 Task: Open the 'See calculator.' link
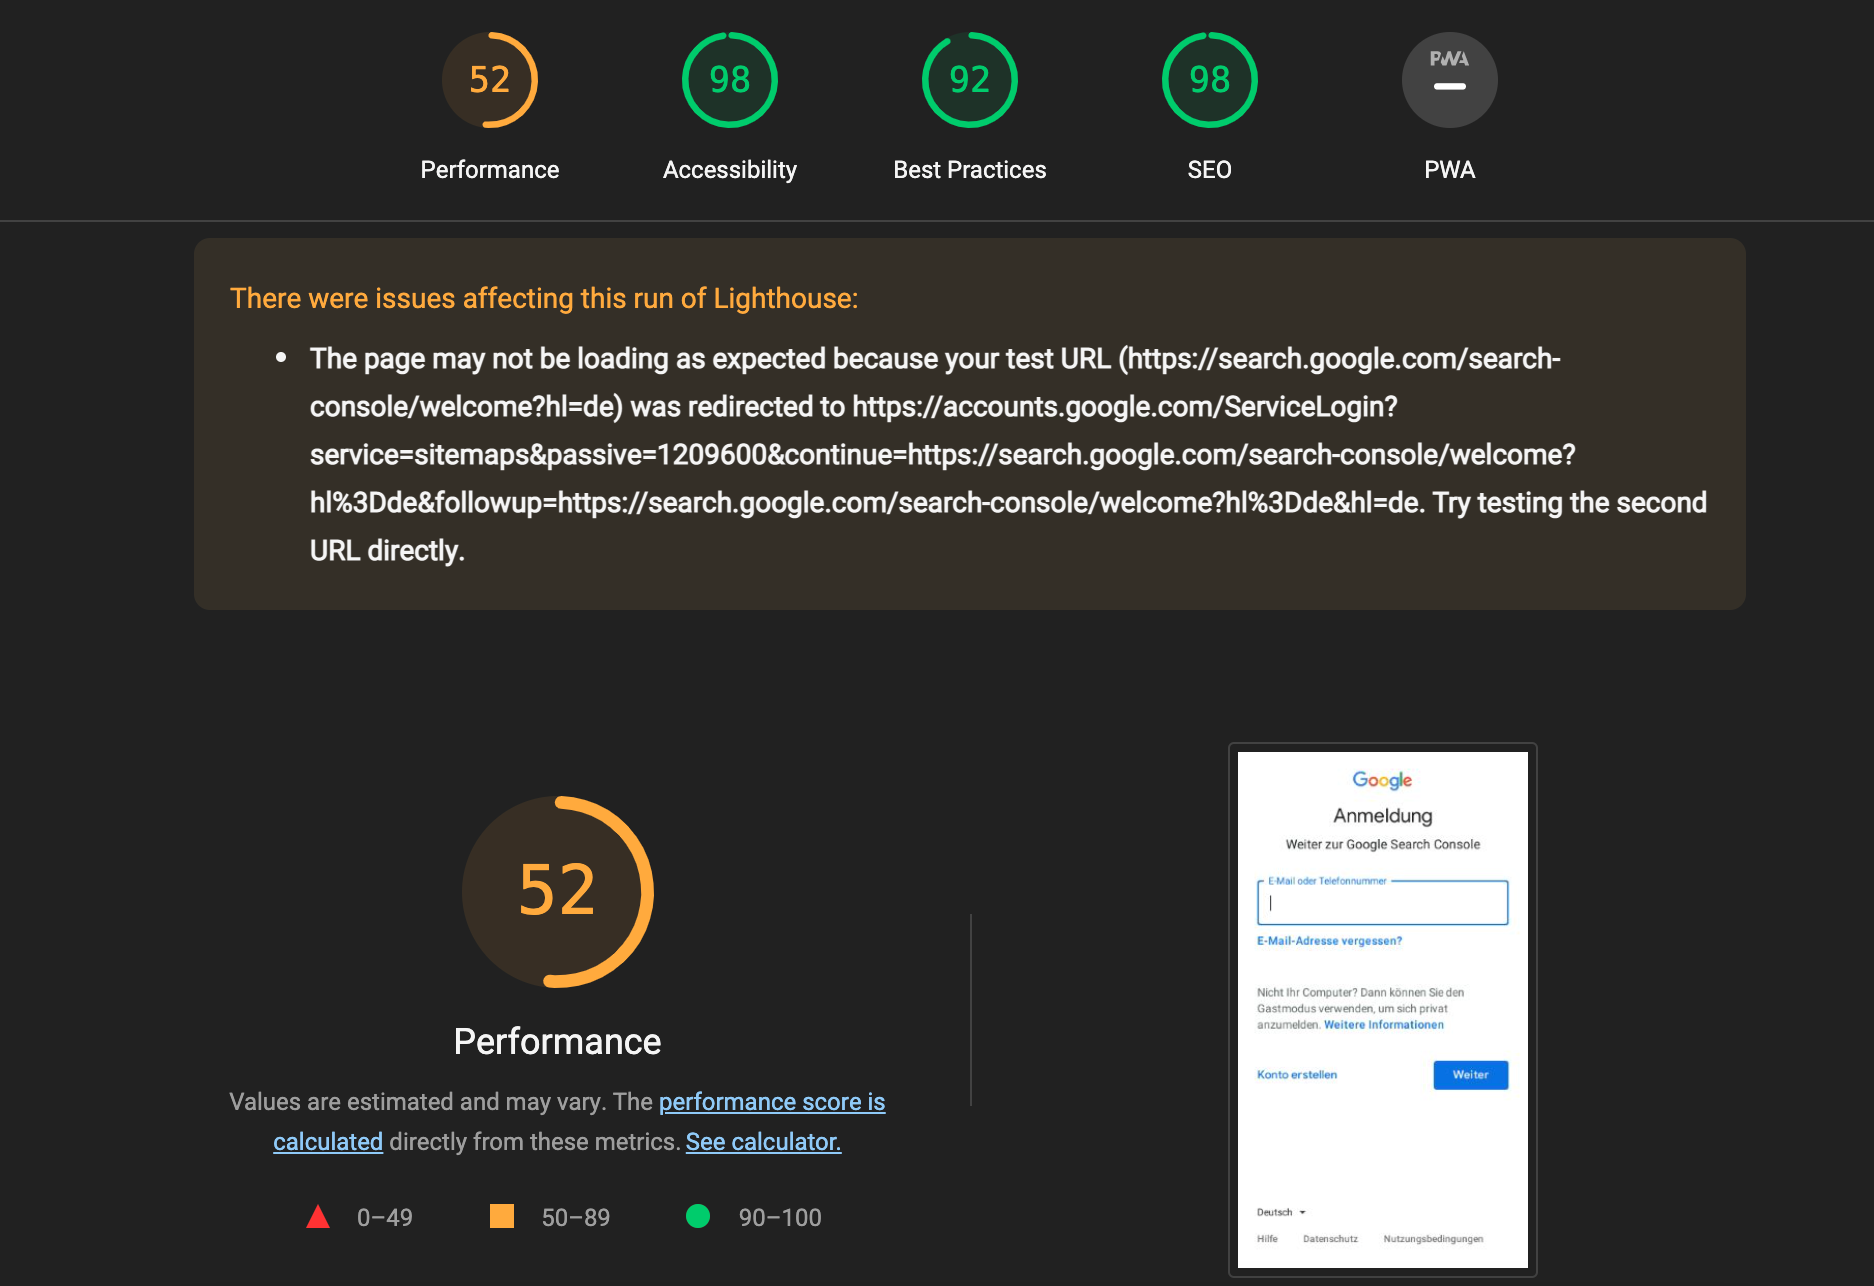pos(763,1142)
